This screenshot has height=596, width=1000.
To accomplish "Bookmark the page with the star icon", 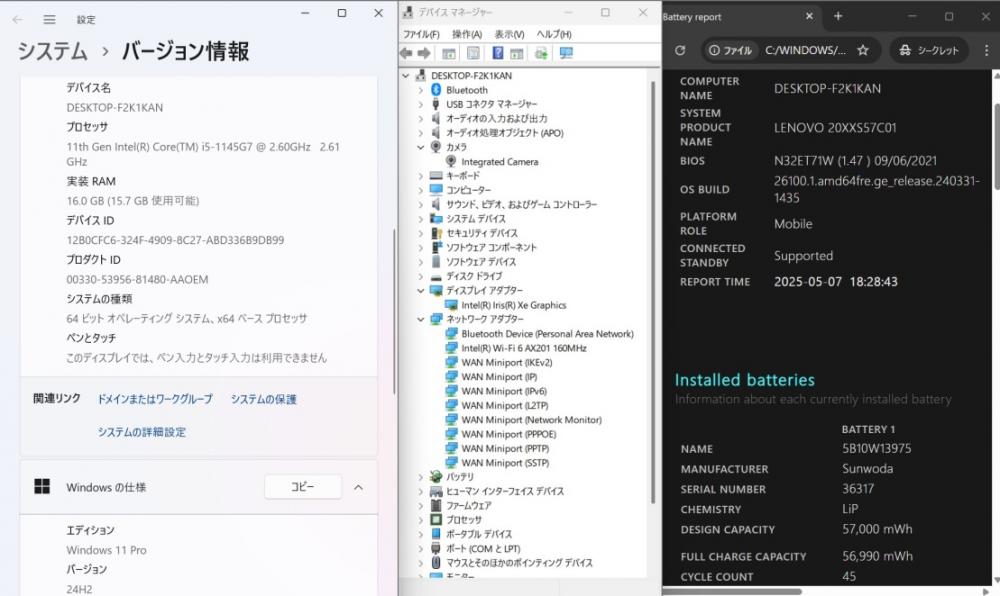I will [x=863, y=50].
